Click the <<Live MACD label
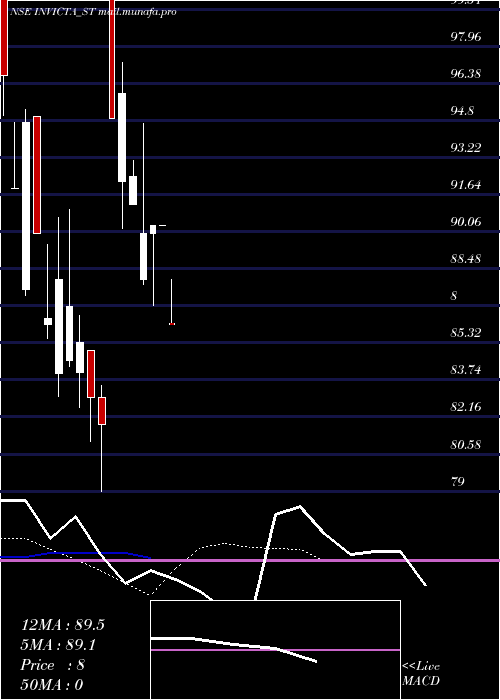 (421, 674)
